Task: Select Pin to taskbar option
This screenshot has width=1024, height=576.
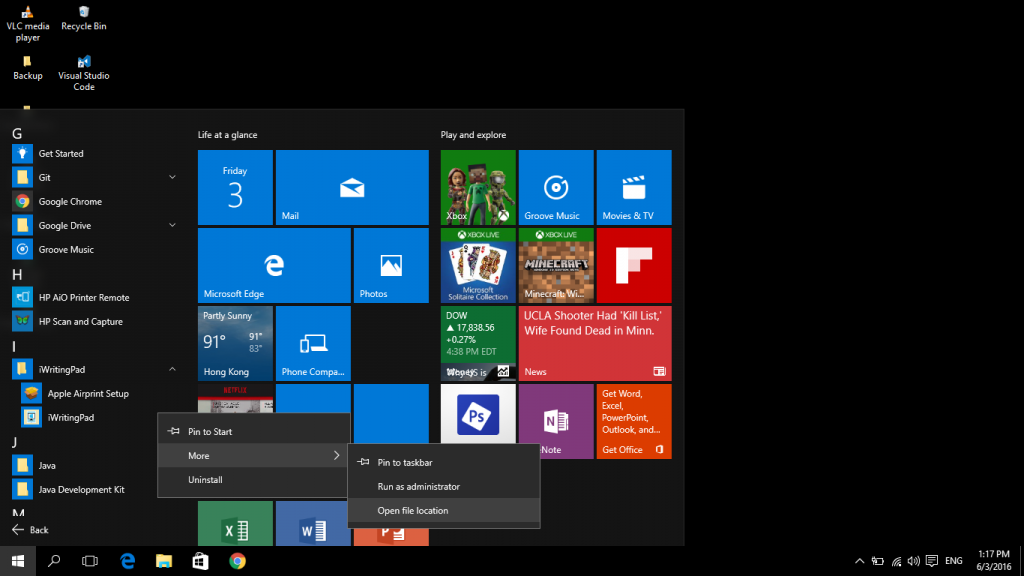Action: pos(405,463)
